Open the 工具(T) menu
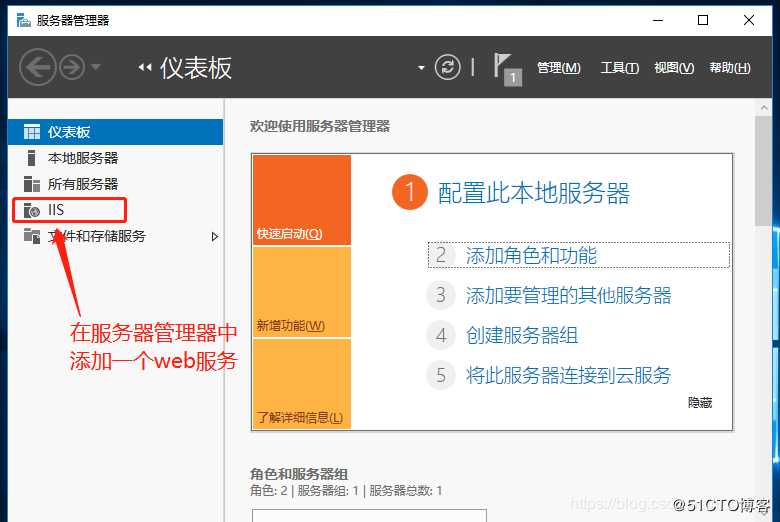The height and width of the screenshot is (522, 780). click(620, 68)
